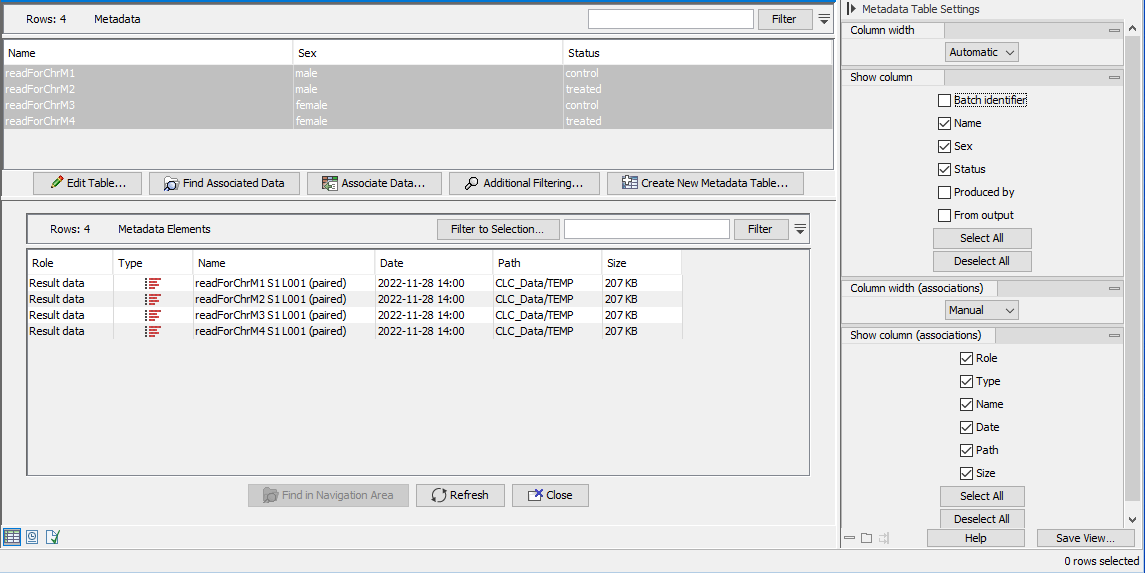Open the element info view icon

point(53,537)
